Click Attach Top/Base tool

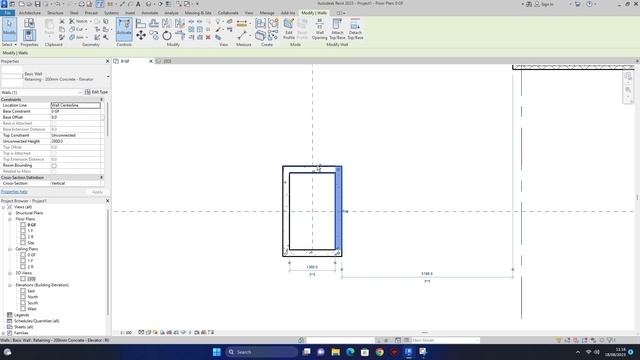pyautogui.click(x=337, y=29)
